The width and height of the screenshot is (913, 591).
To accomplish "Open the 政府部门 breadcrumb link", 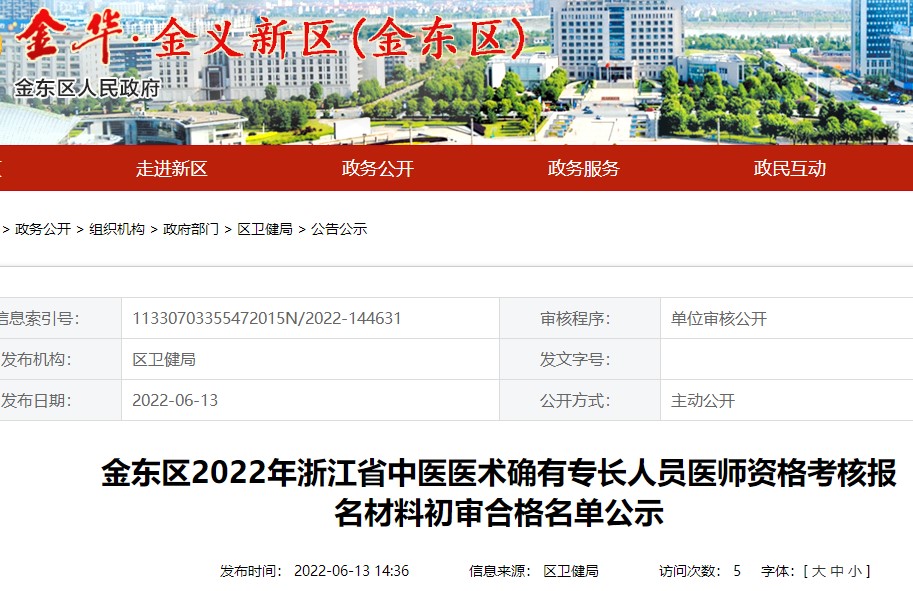I will point(191,229).
